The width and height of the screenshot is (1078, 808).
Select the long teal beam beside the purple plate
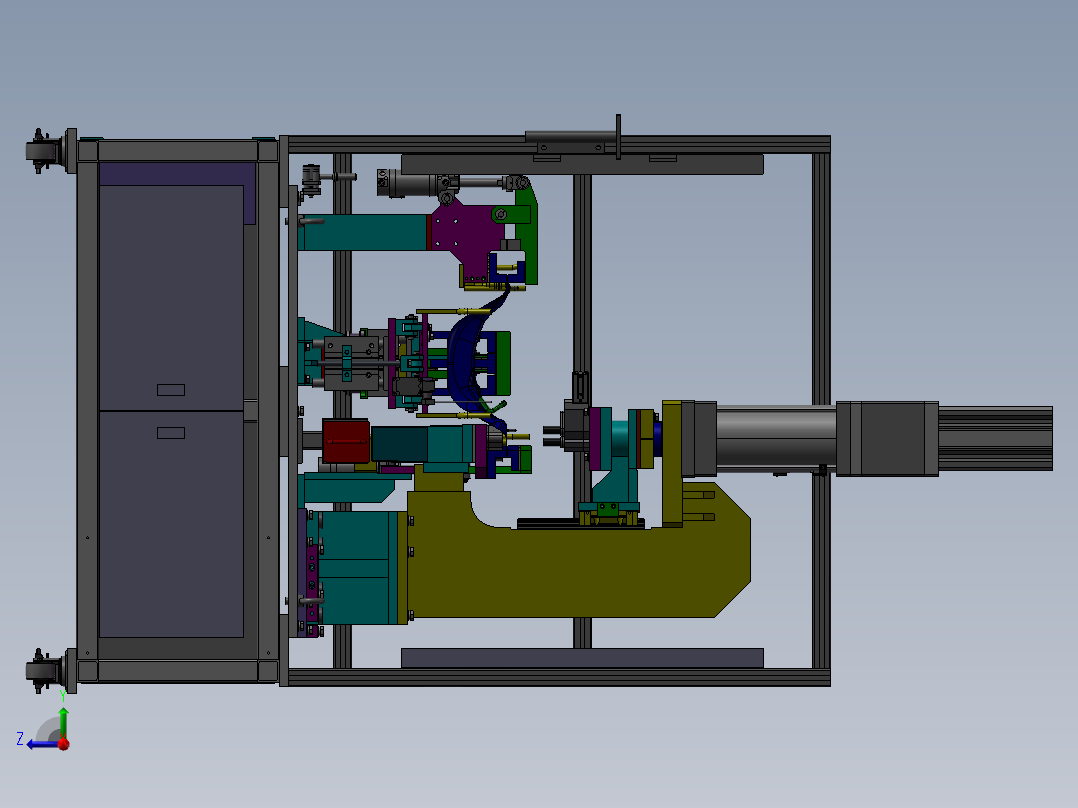click(365, 232)
